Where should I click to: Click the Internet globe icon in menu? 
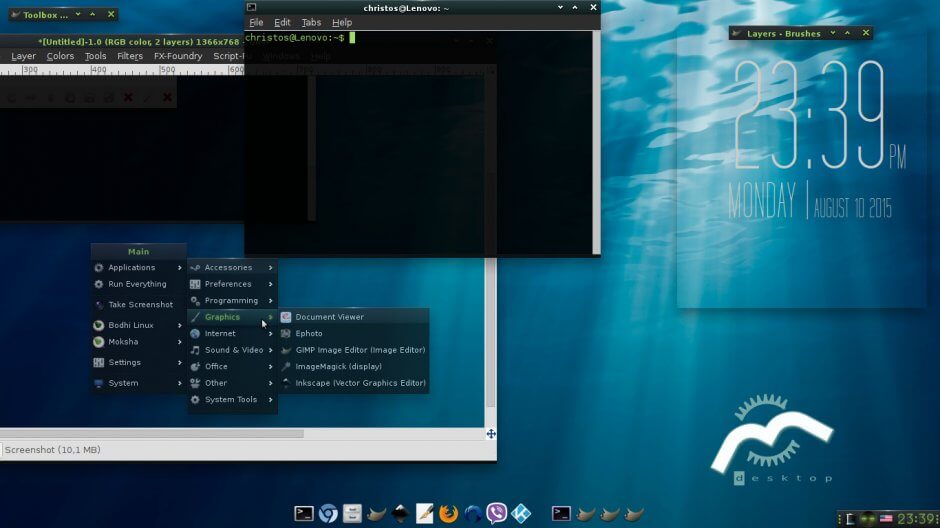point(195,334)
